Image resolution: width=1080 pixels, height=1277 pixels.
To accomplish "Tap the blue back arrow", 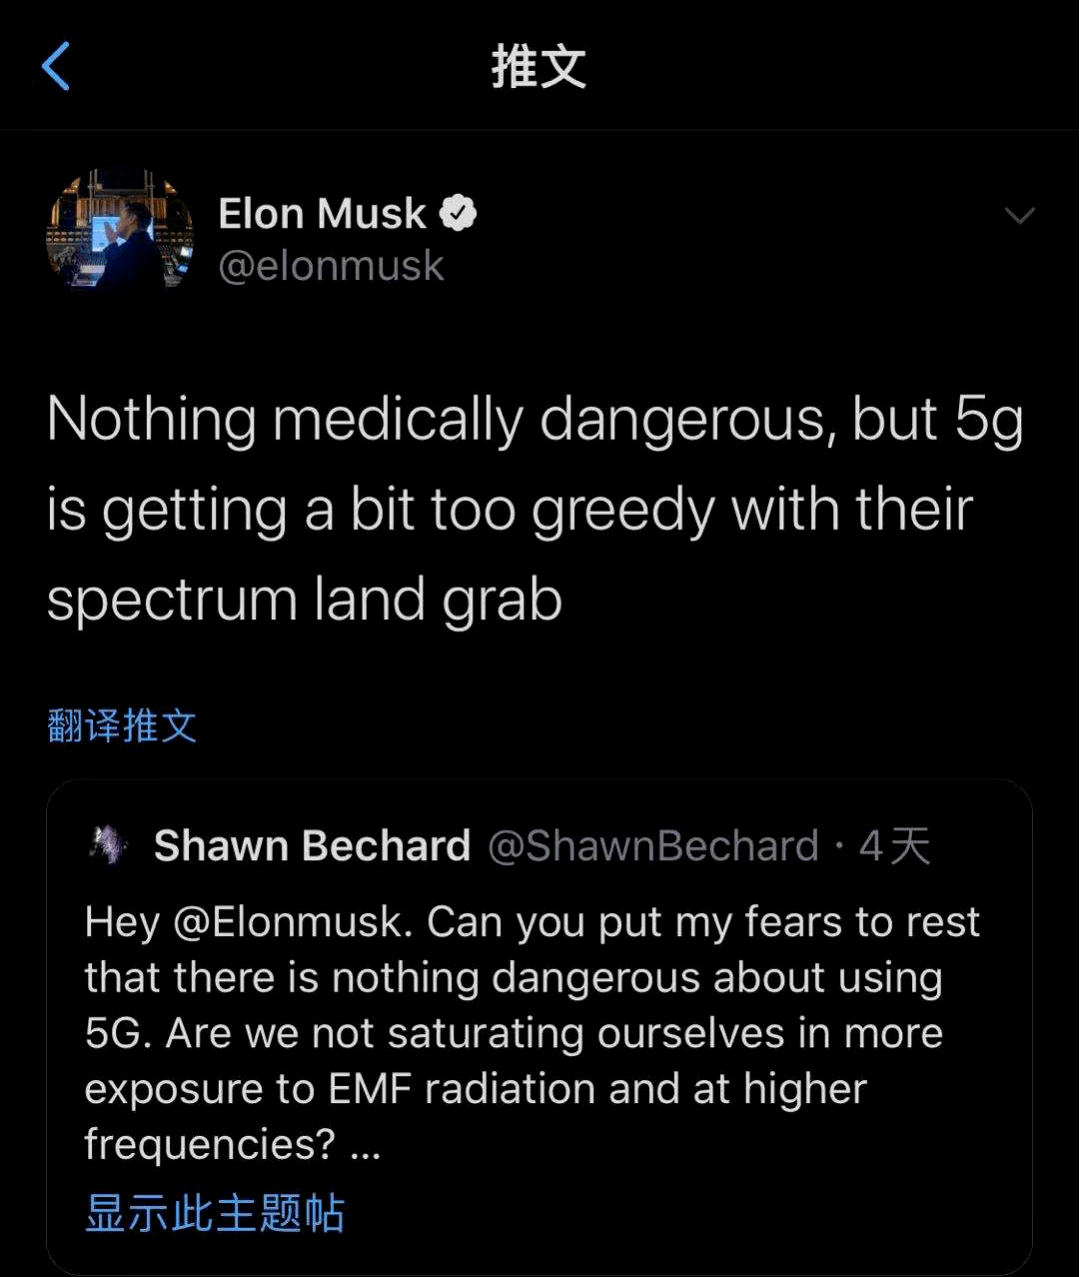I will pos(57,67).
